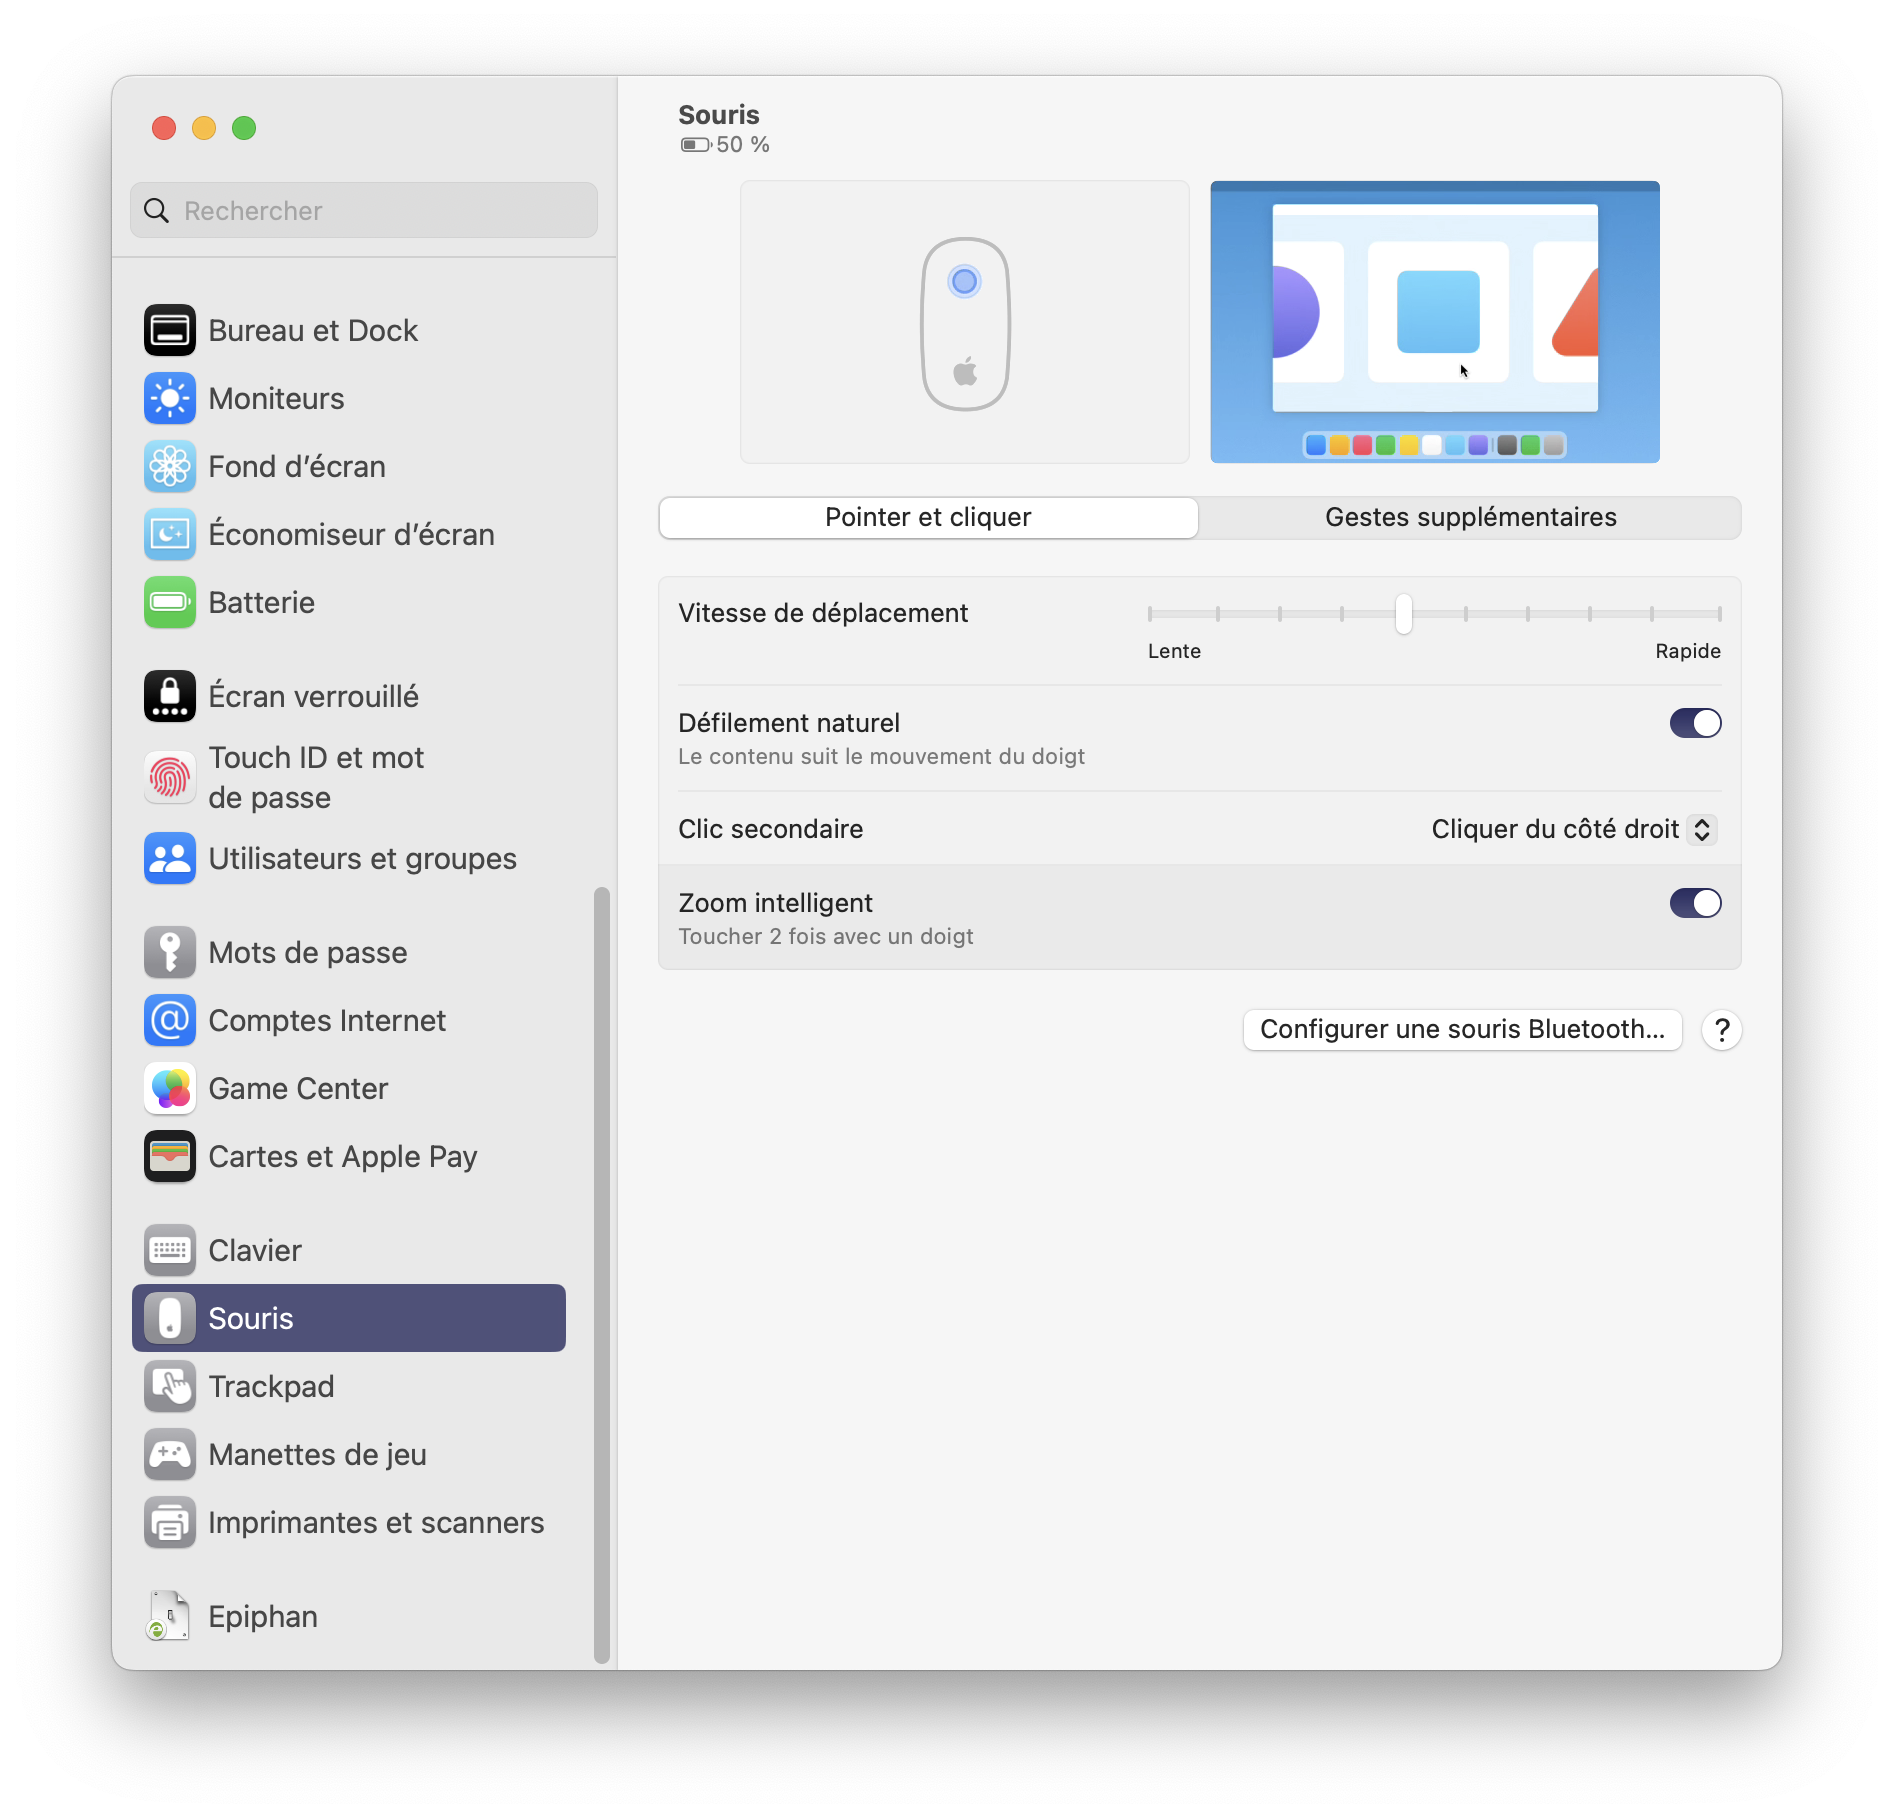Click the Rapide label under slider
Image resolution: width=1894 pixels, height=1818 pixels.
pos(1688,651)
